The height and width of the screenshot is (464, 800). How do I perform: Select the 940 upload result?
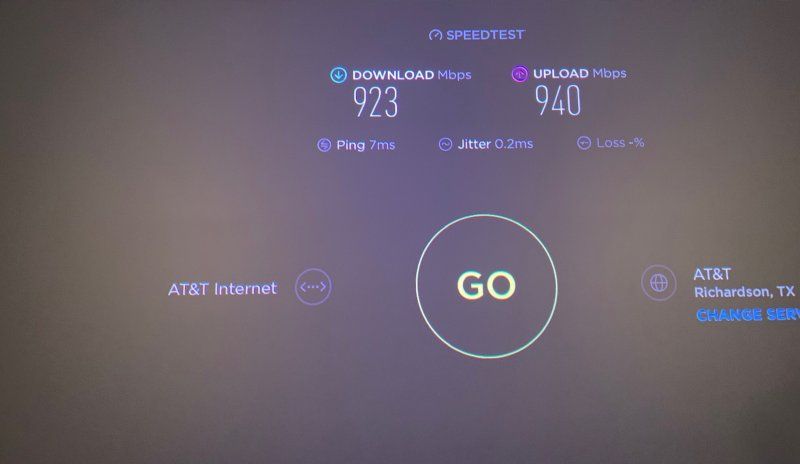click(x=558, y=101)
